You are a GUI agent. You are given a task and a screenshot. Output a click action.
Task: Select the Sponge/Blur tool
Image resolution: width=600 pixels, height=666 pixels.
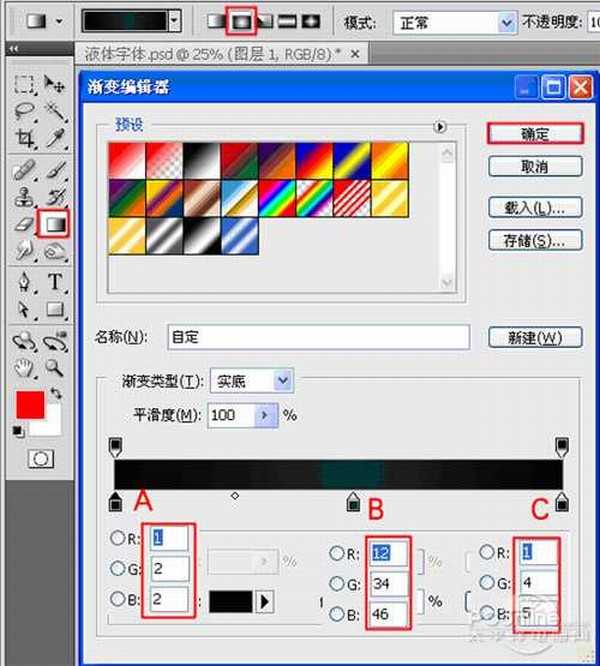pyautogui.click(x=55, y=251)
